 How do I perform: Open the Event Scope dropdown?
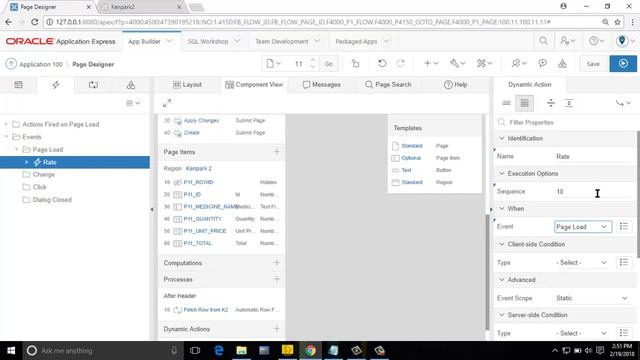point(592,298)
